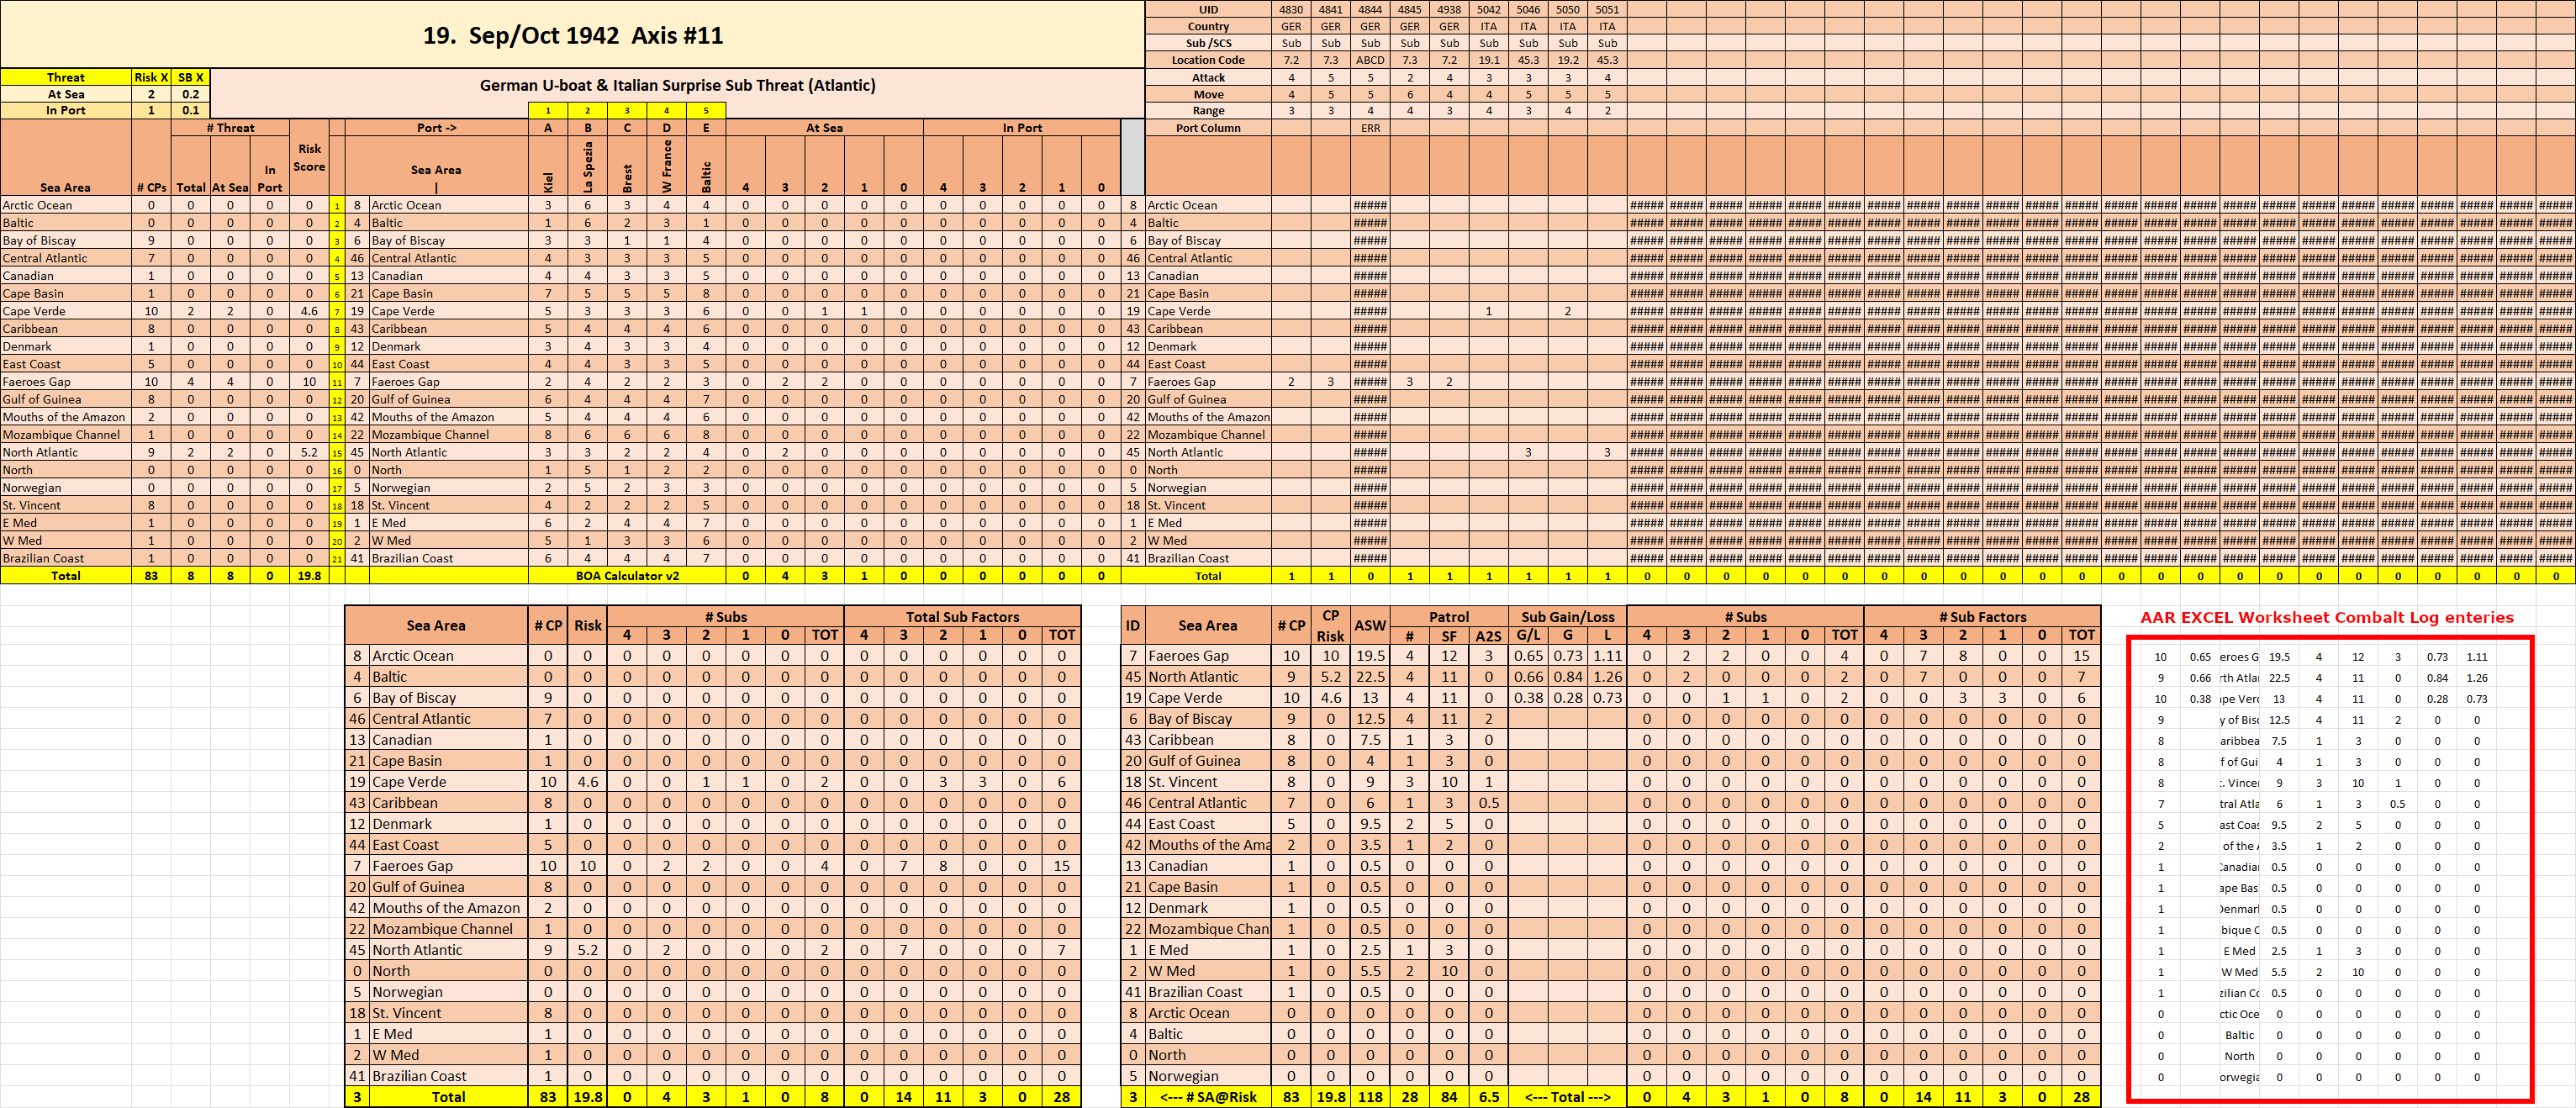
Task: Select UID cell "4830"
Action: (1291, 9)
